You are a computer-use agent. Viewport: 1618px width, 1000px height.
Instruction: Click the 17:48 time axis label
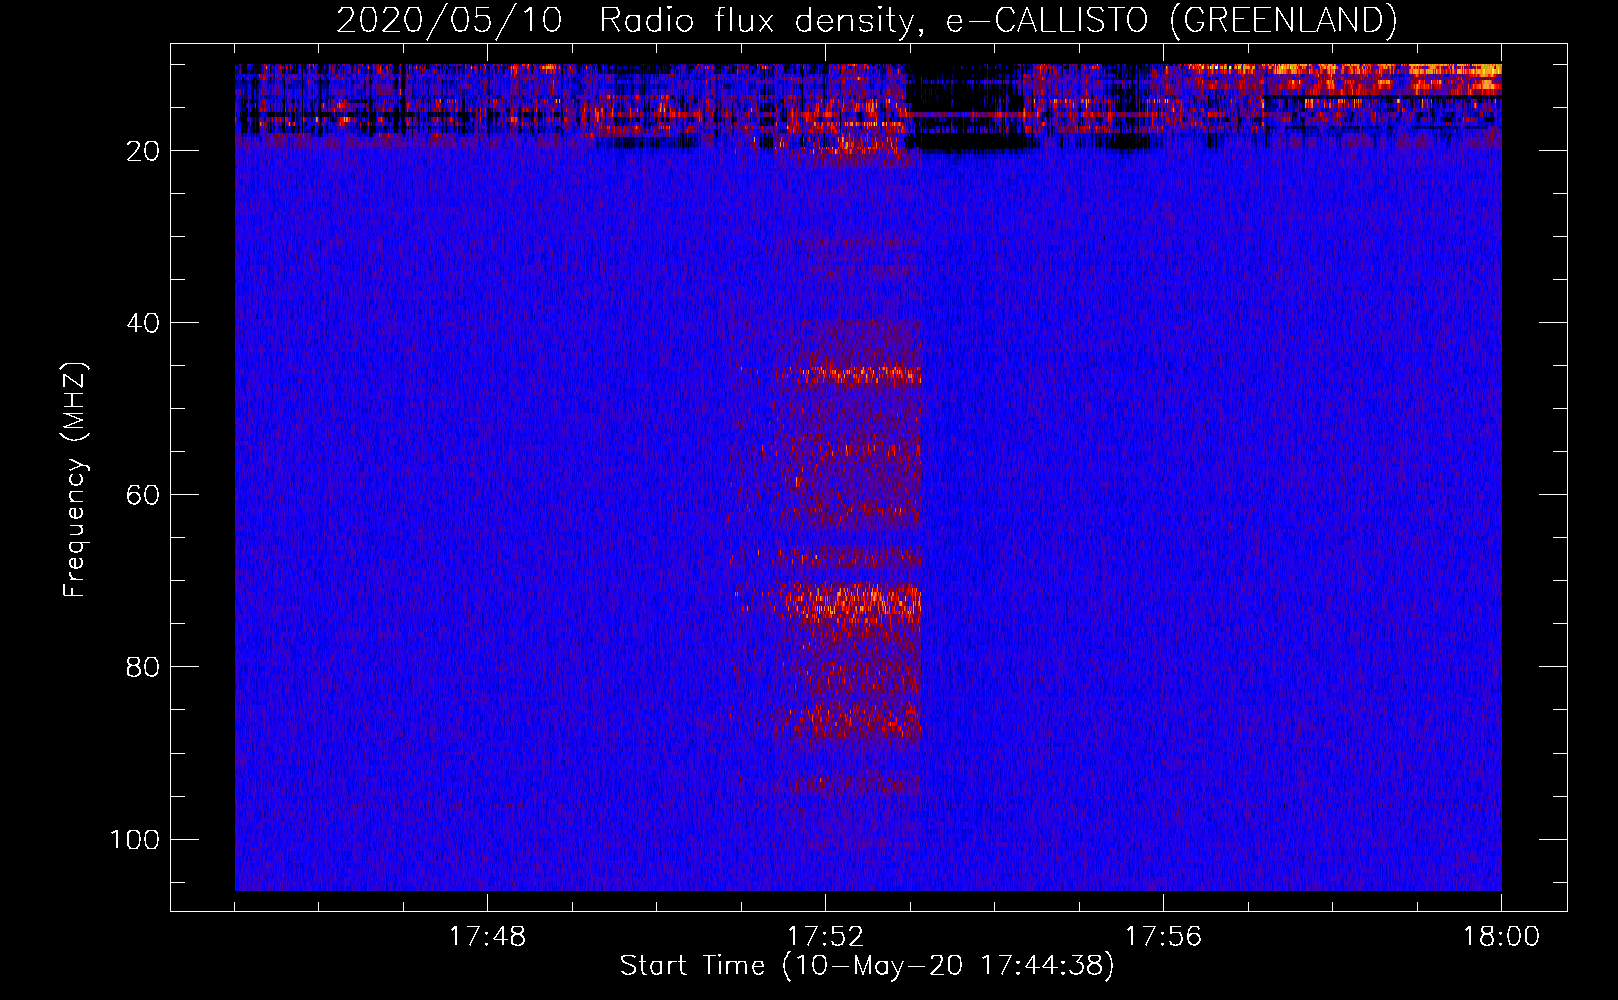pos(487,937)
